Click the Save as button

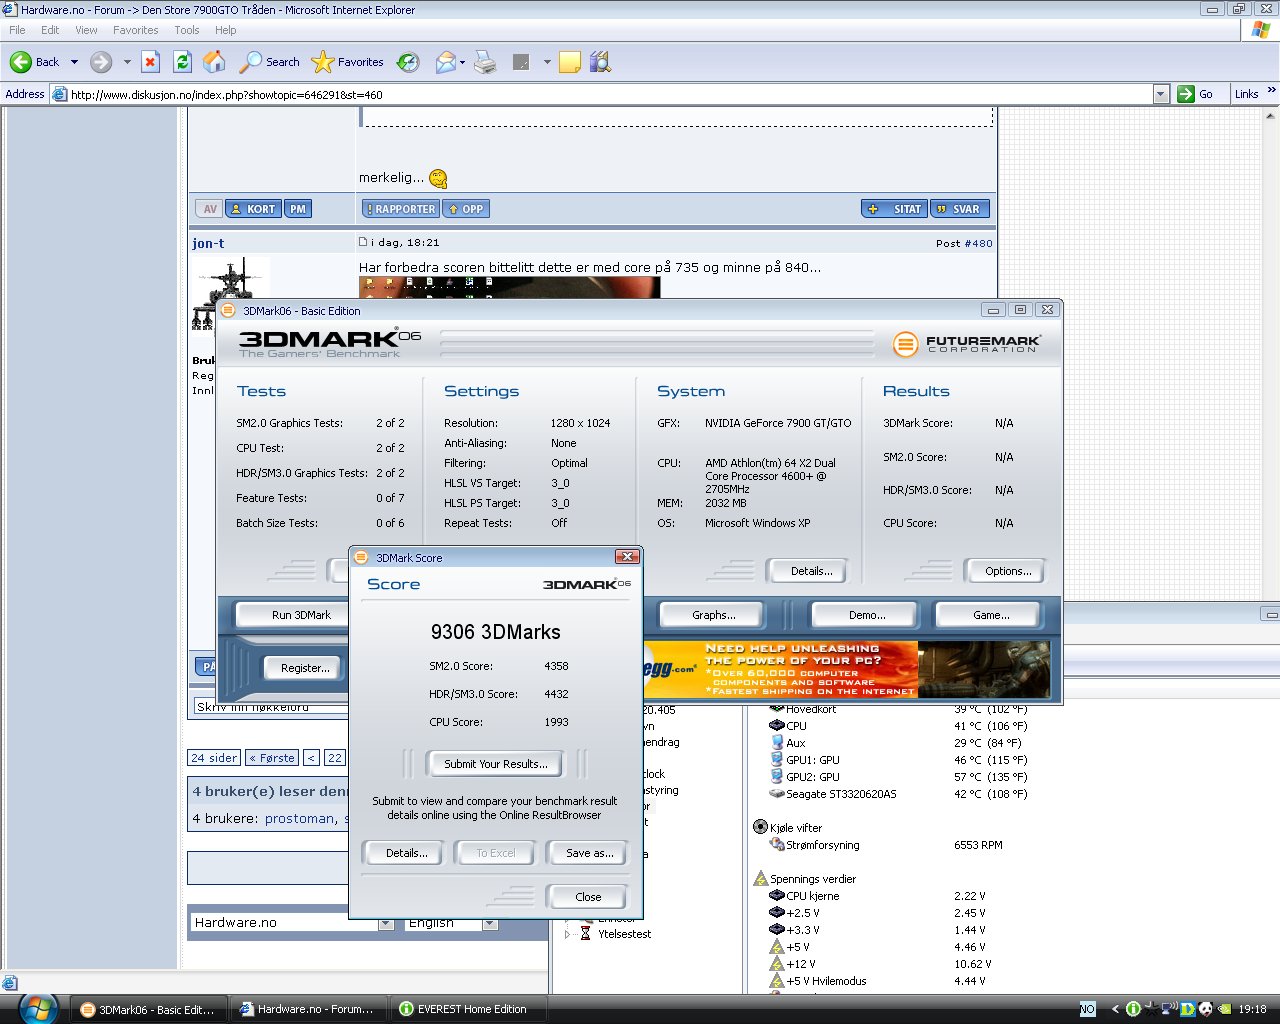pyautogui.click(x=588, y=853)
